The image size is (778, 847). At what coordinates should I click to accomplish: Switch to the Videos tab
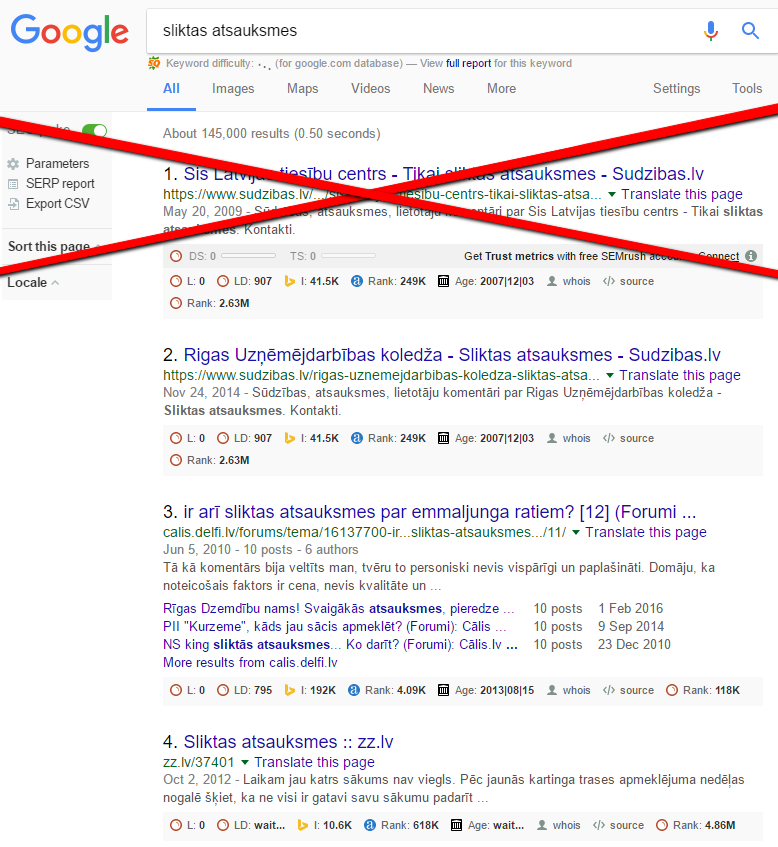coord(371,89)
